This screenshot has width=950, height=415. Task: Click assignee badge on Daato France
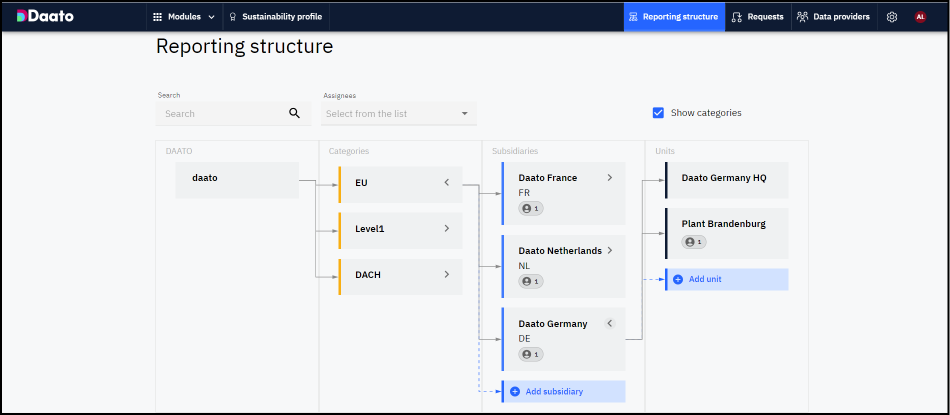[530, 209]
